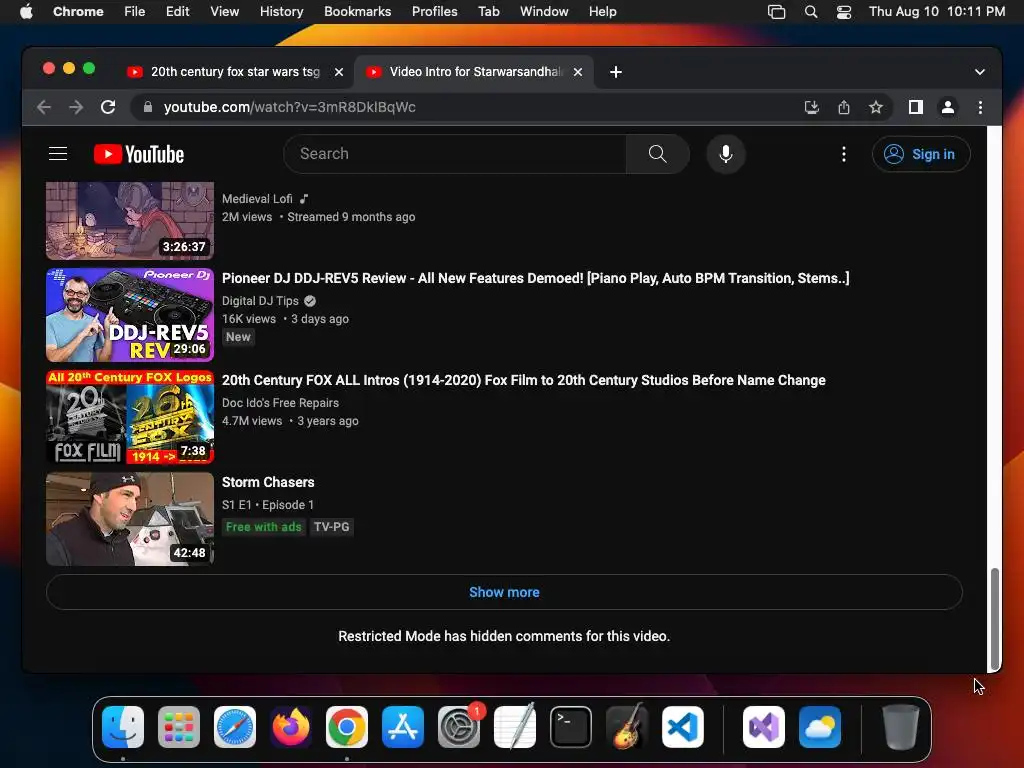Launch GarageBand from the Dock

tap(627, 727)
